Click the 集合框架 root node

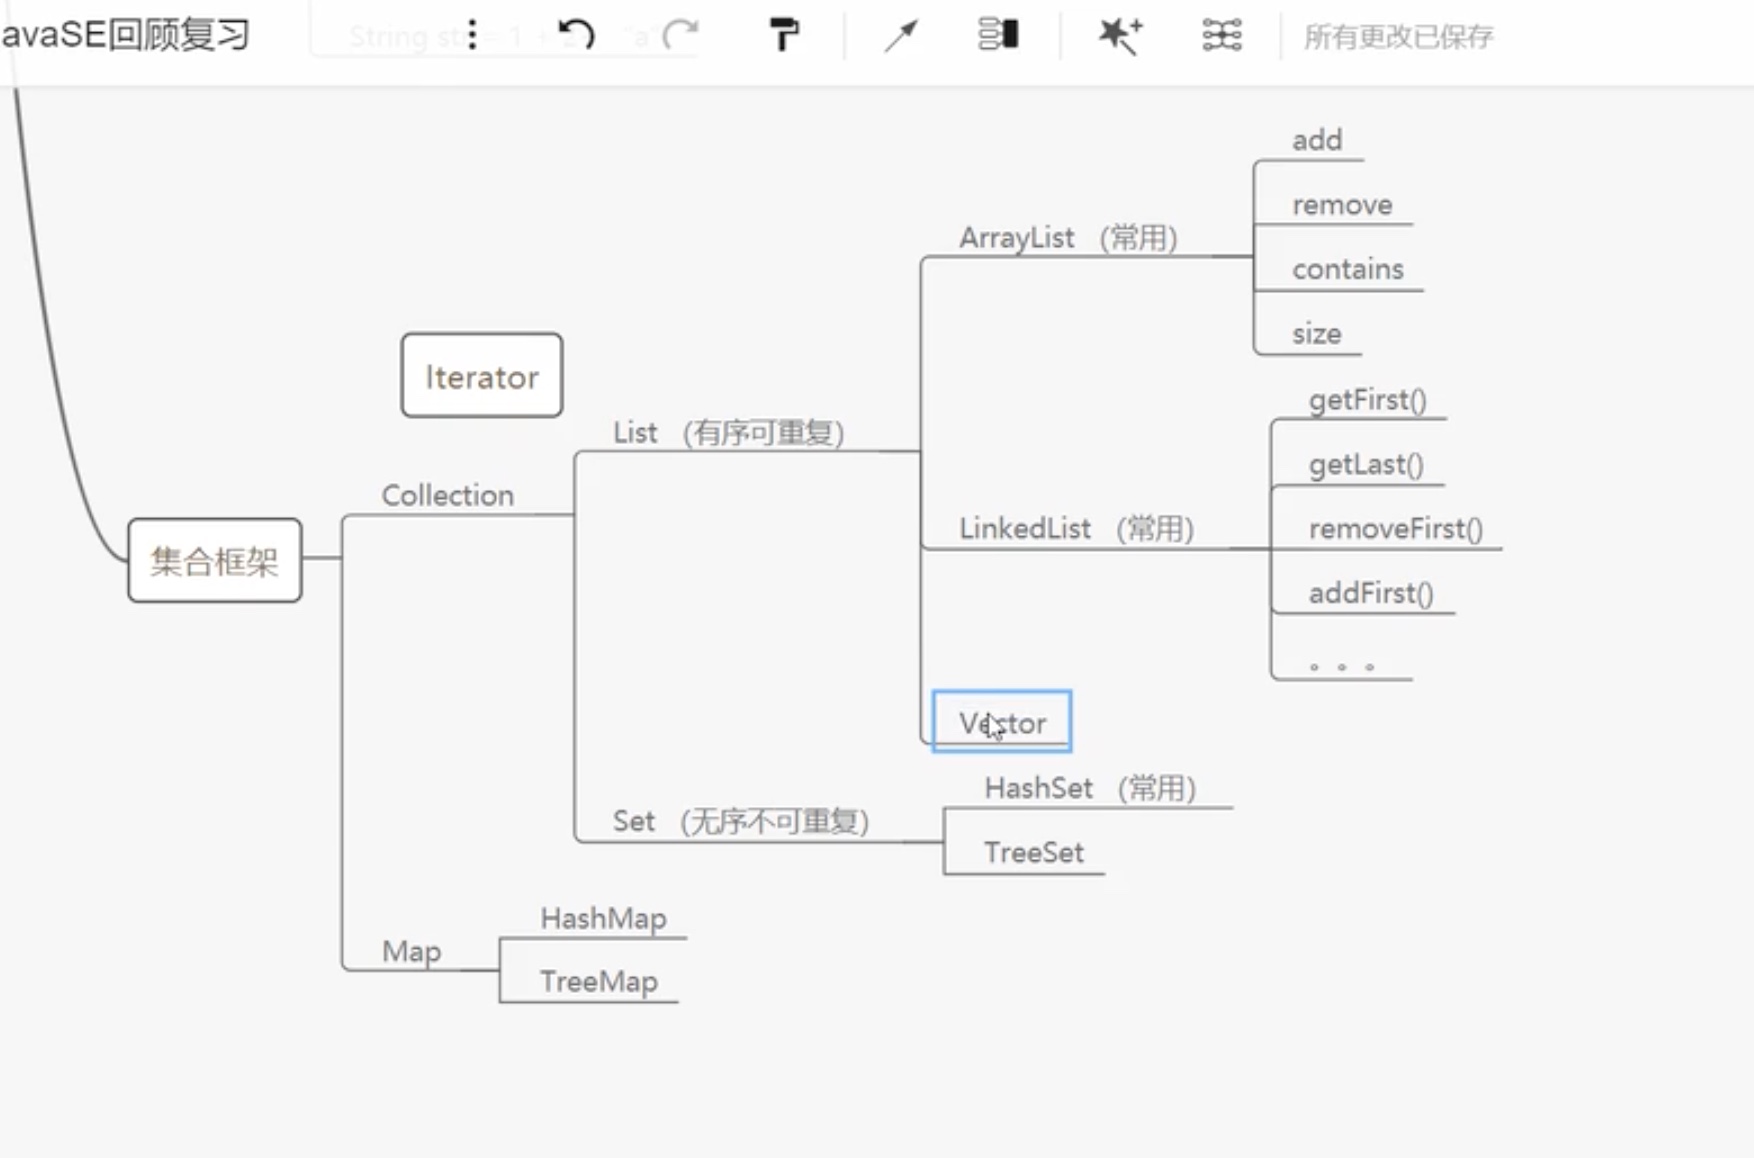[214, 561]
